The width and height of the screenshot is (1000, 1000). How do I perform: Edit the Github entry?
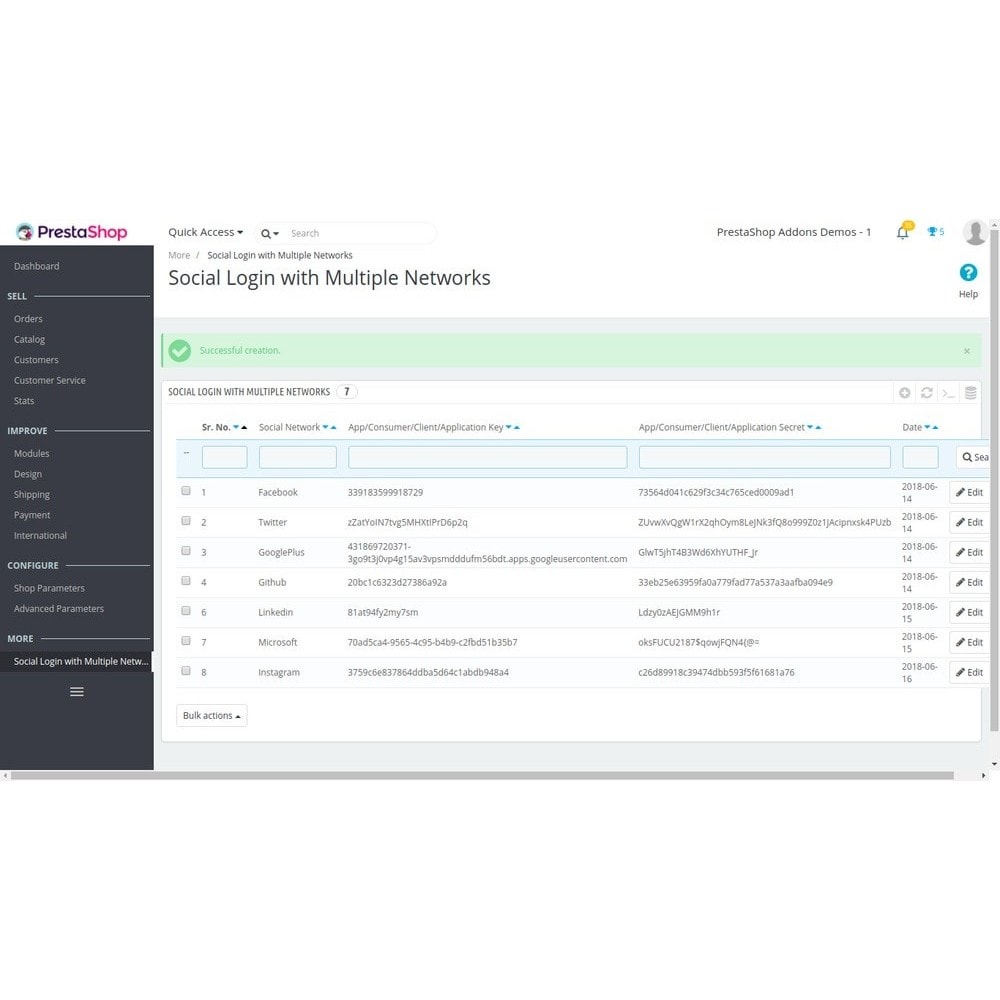point(969,582)
